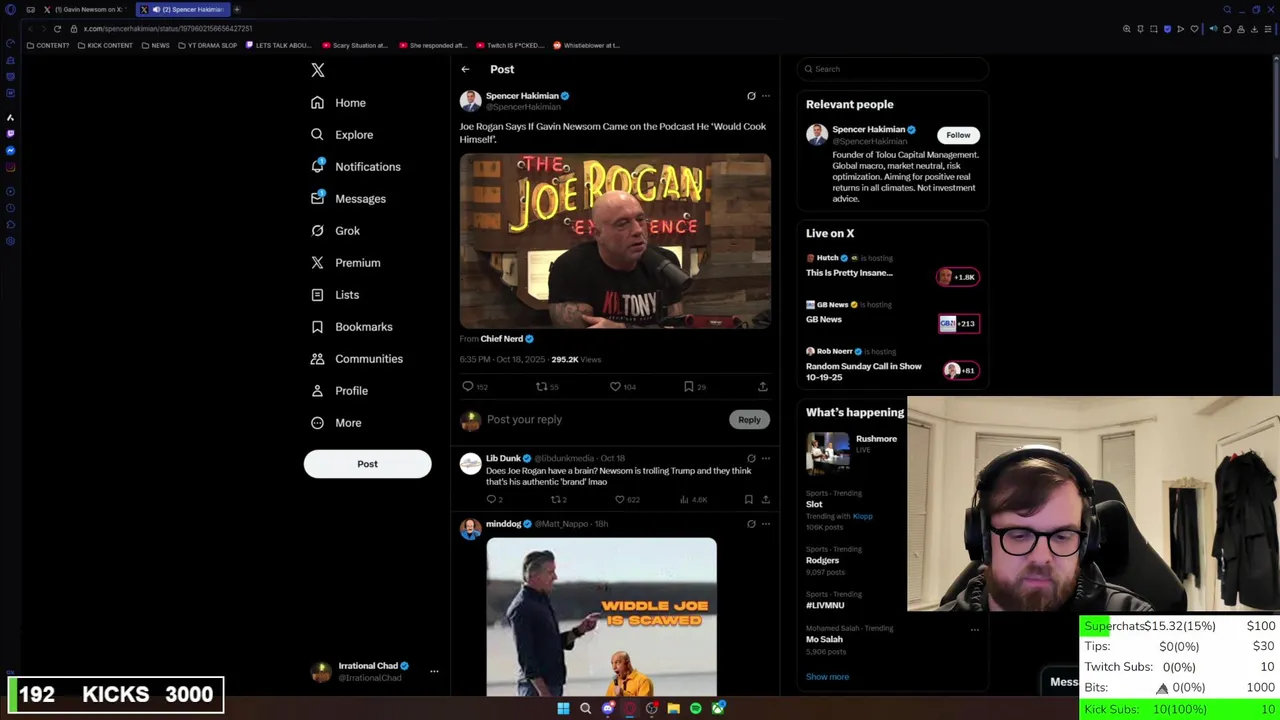Open Discord from the taskbar
This screenshot has height=720, width=1280.
tap(608, 709)
